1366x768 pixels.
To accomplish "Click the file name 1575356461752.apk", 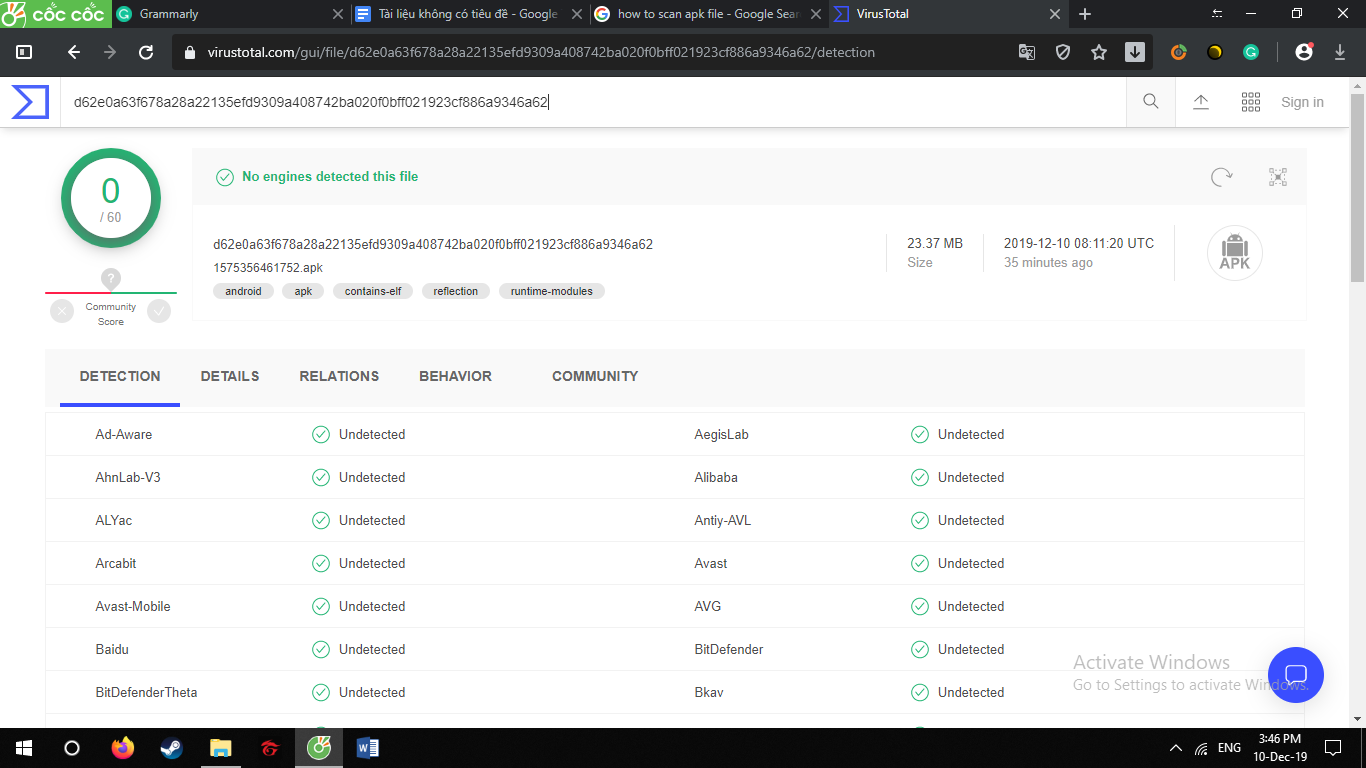I will click(x=268, y=268).
